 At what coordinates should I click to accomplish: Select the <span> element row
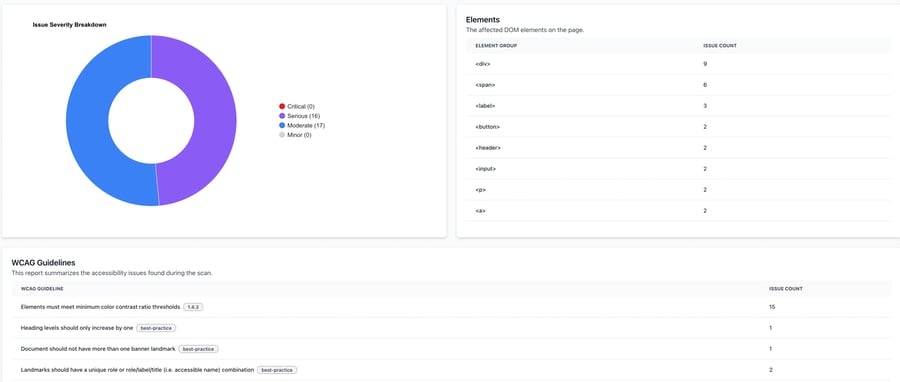click(678, 85)
